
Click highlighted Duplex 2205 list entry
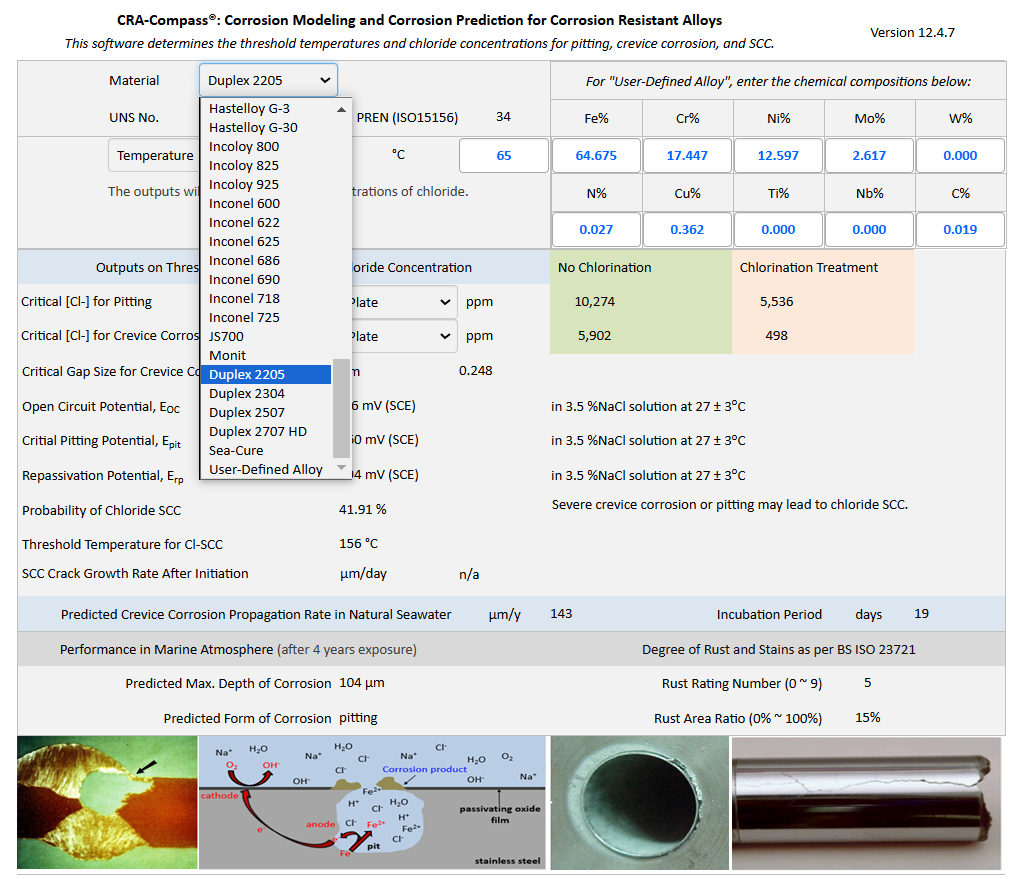click(x=266, y=374)
